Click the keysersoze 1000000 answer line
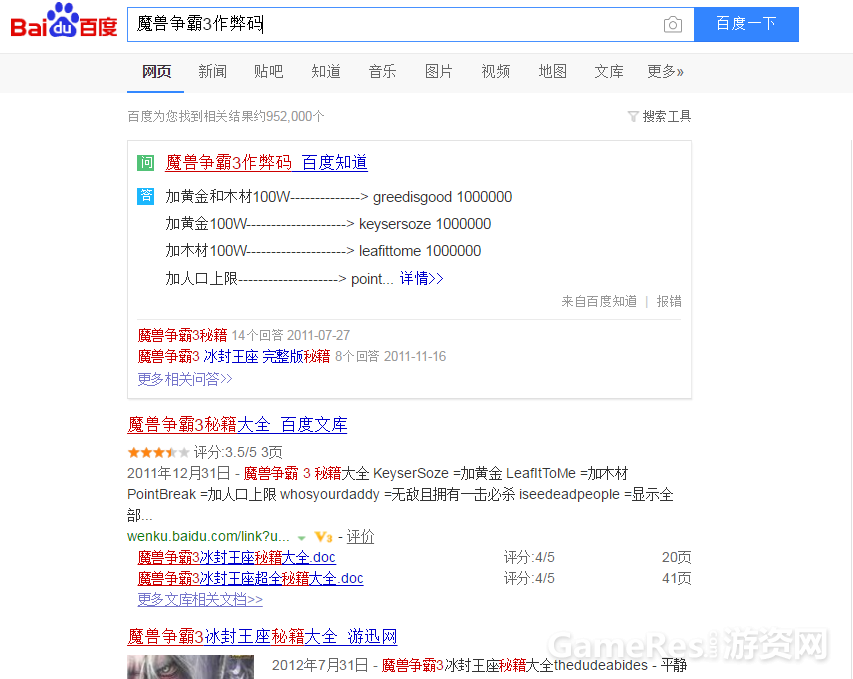This screenshot has height=679, width=853. [x=328, y=224]
